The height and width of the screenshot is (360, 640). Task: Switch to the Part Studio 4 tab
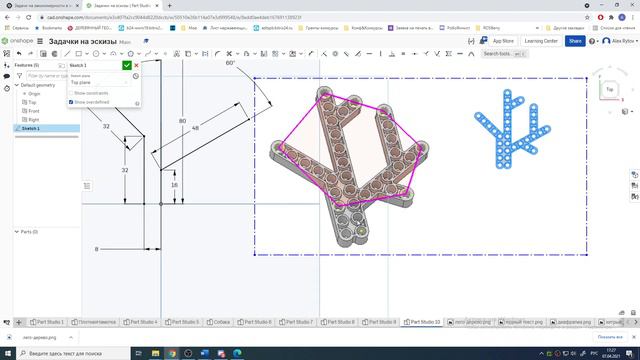[140, 322]
